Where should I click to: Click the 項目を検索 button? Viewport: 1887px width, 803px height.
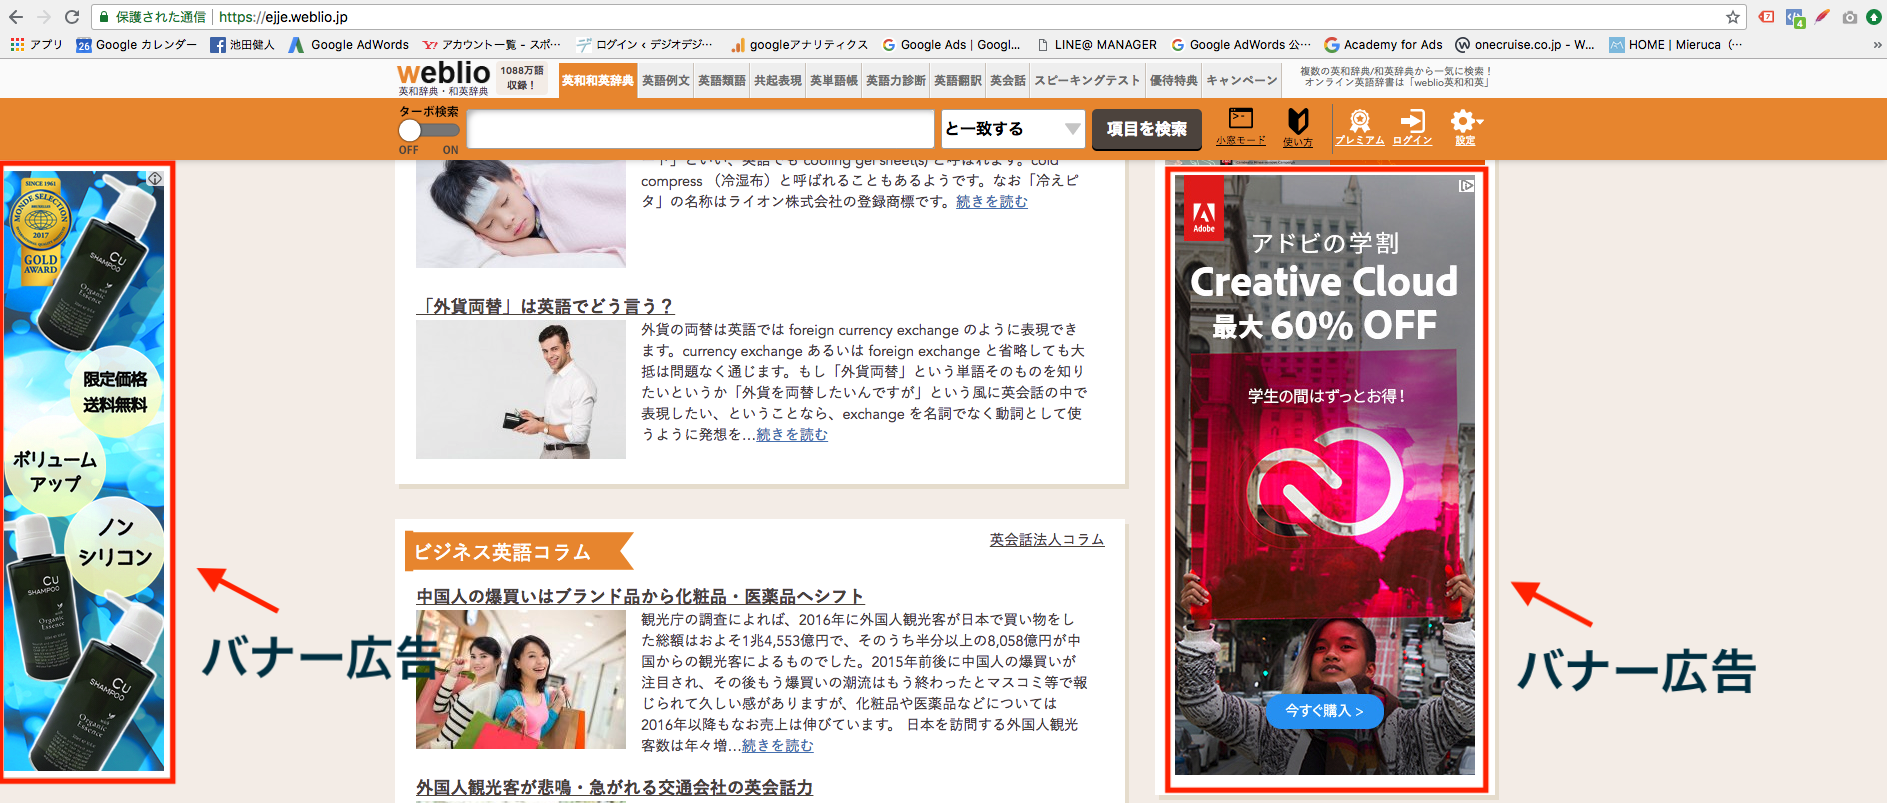1147,129
